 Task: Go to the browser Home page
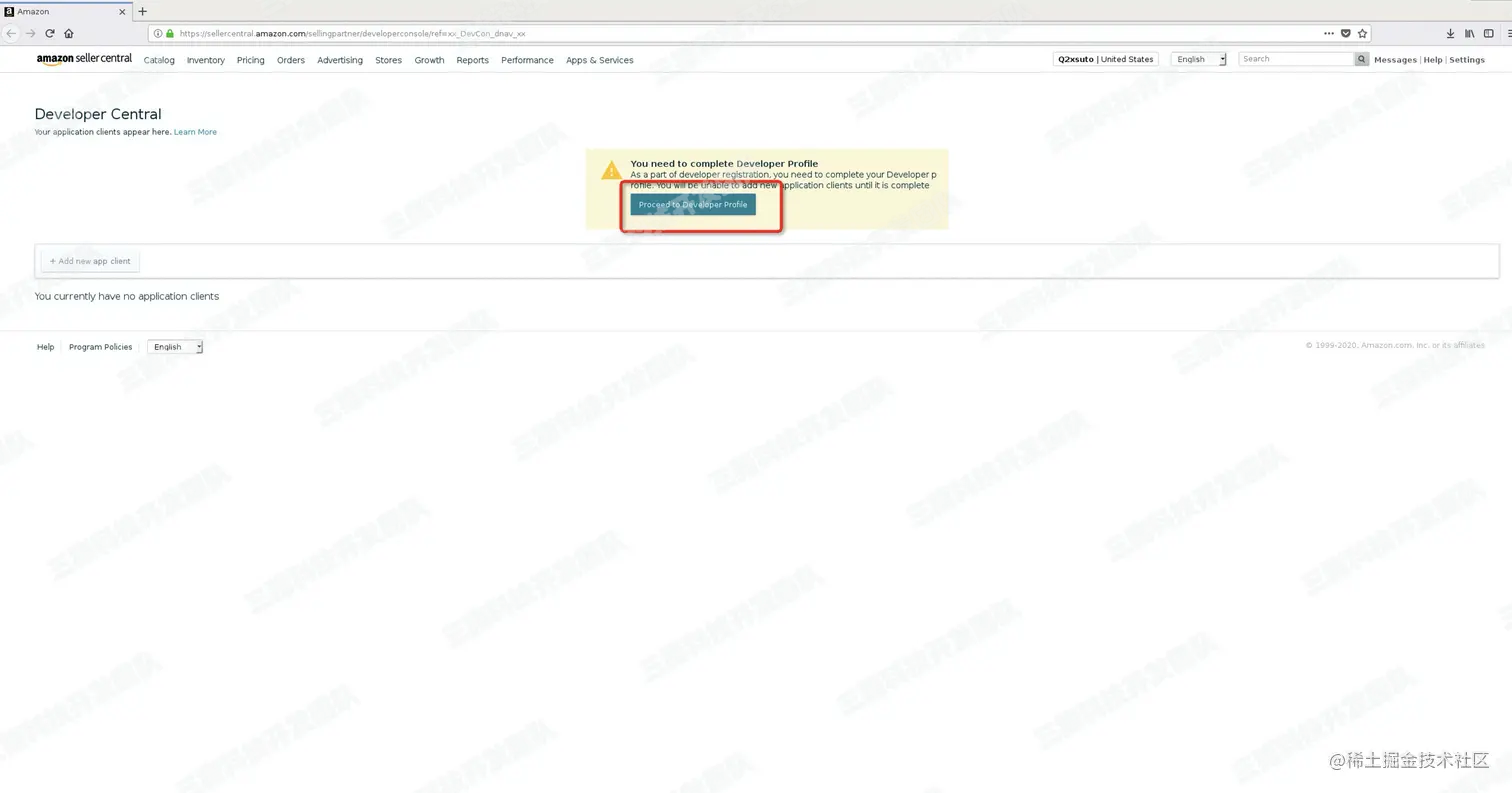[x=68, y=33]
